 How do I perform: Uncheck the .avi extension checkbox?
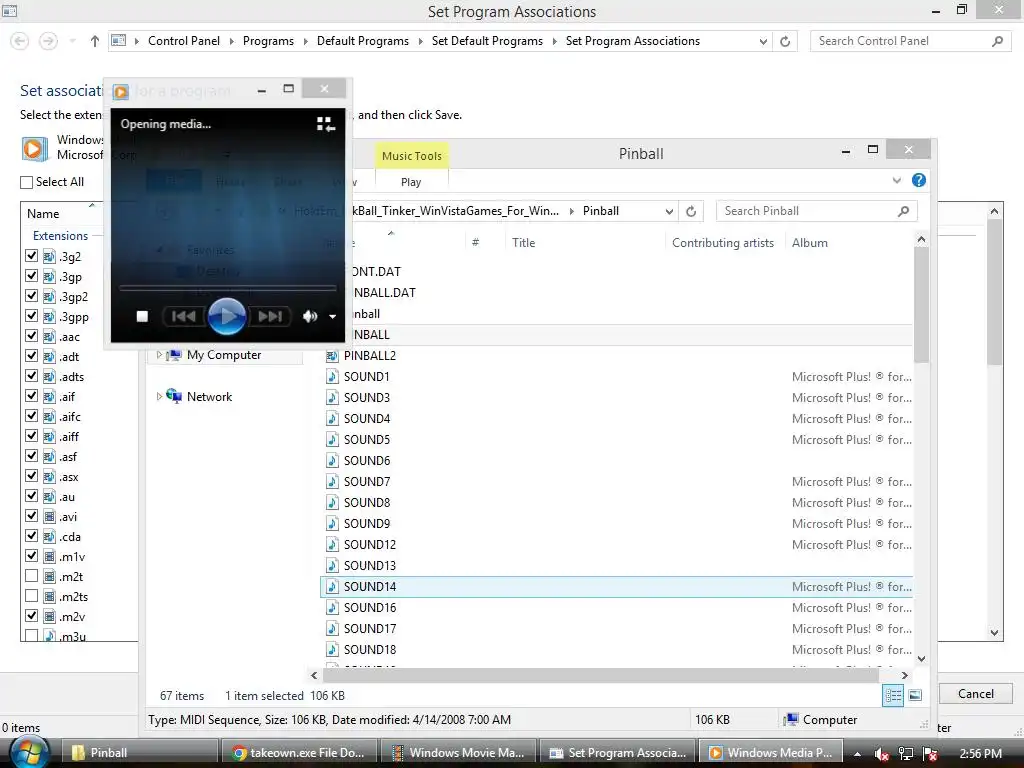click(x=31, y=516)
